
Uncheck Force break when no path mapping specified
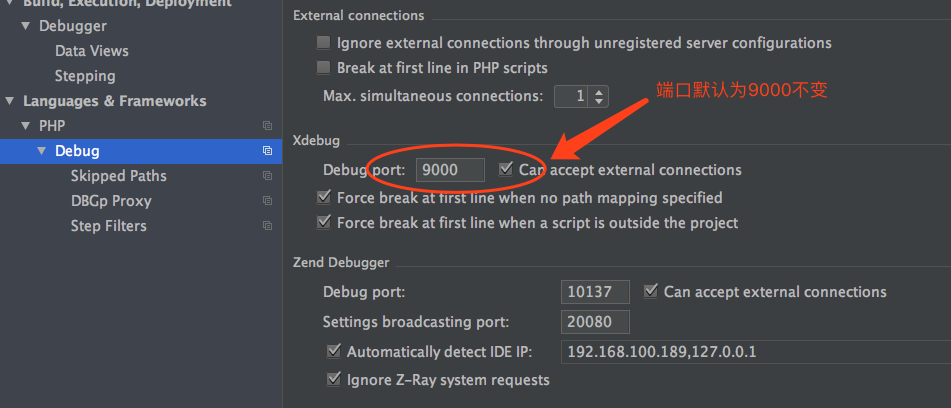point(324,197)
